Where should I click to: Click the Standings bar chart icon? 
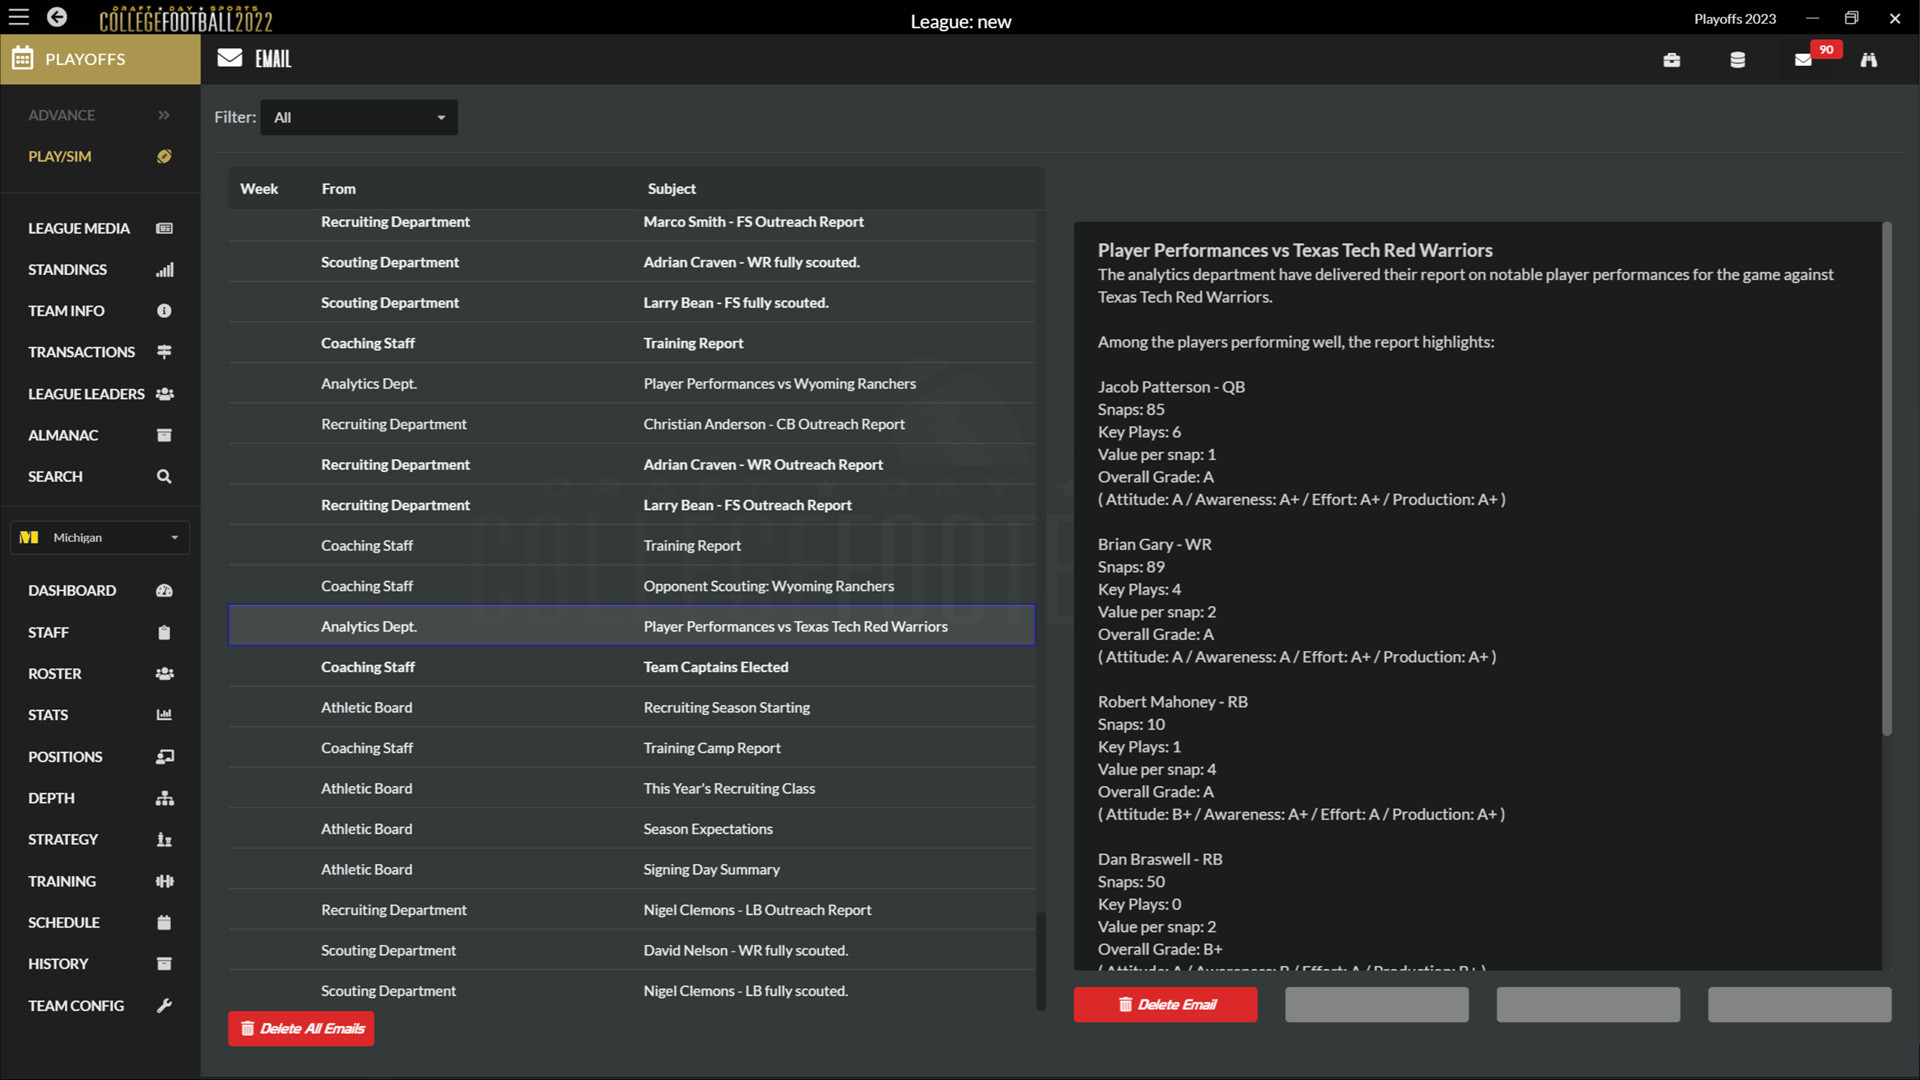[164, 269]
